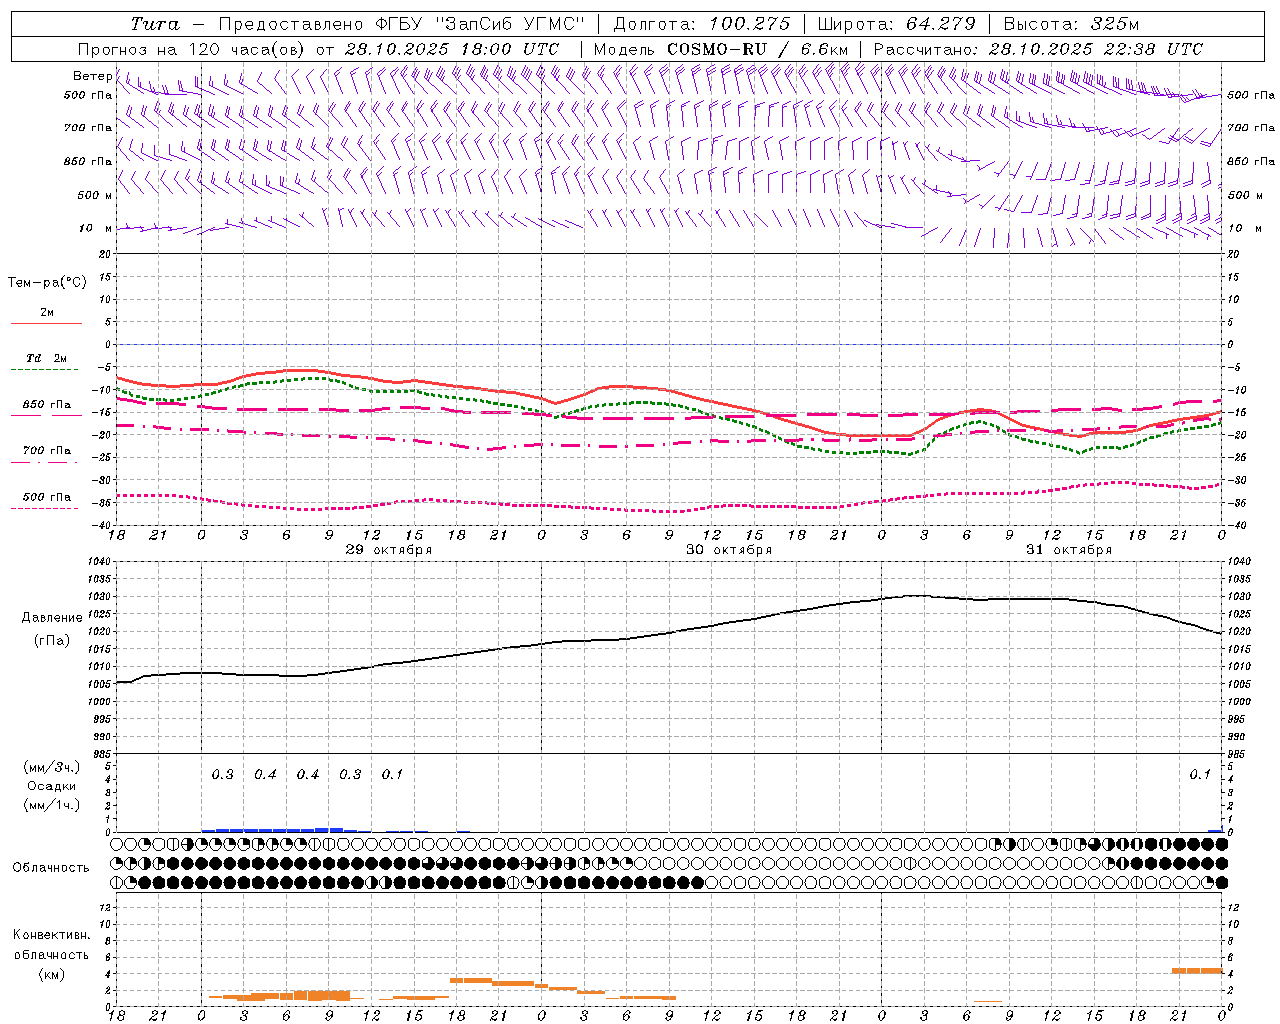Viewport: 1280px width, 1024px height.
Task: Click the 'Облачность' cloud cover label
Action: coord(51,868)
